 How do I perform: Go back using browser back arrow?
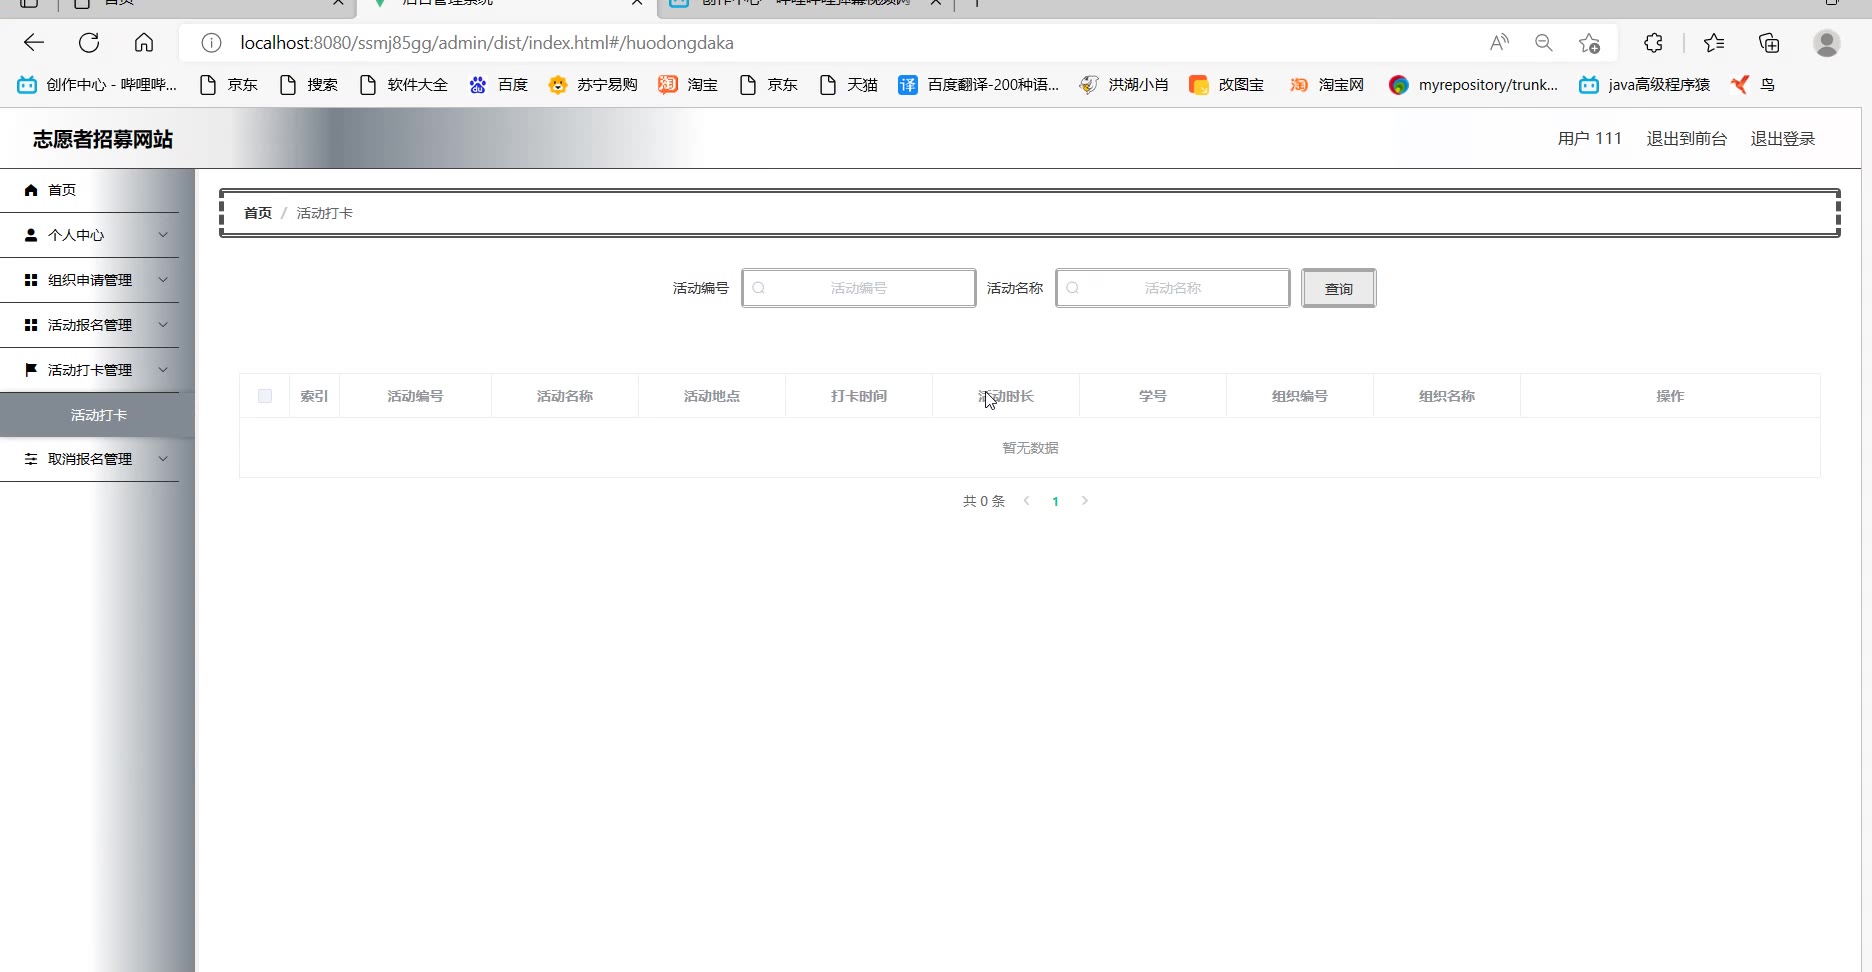tap(34, 43)
